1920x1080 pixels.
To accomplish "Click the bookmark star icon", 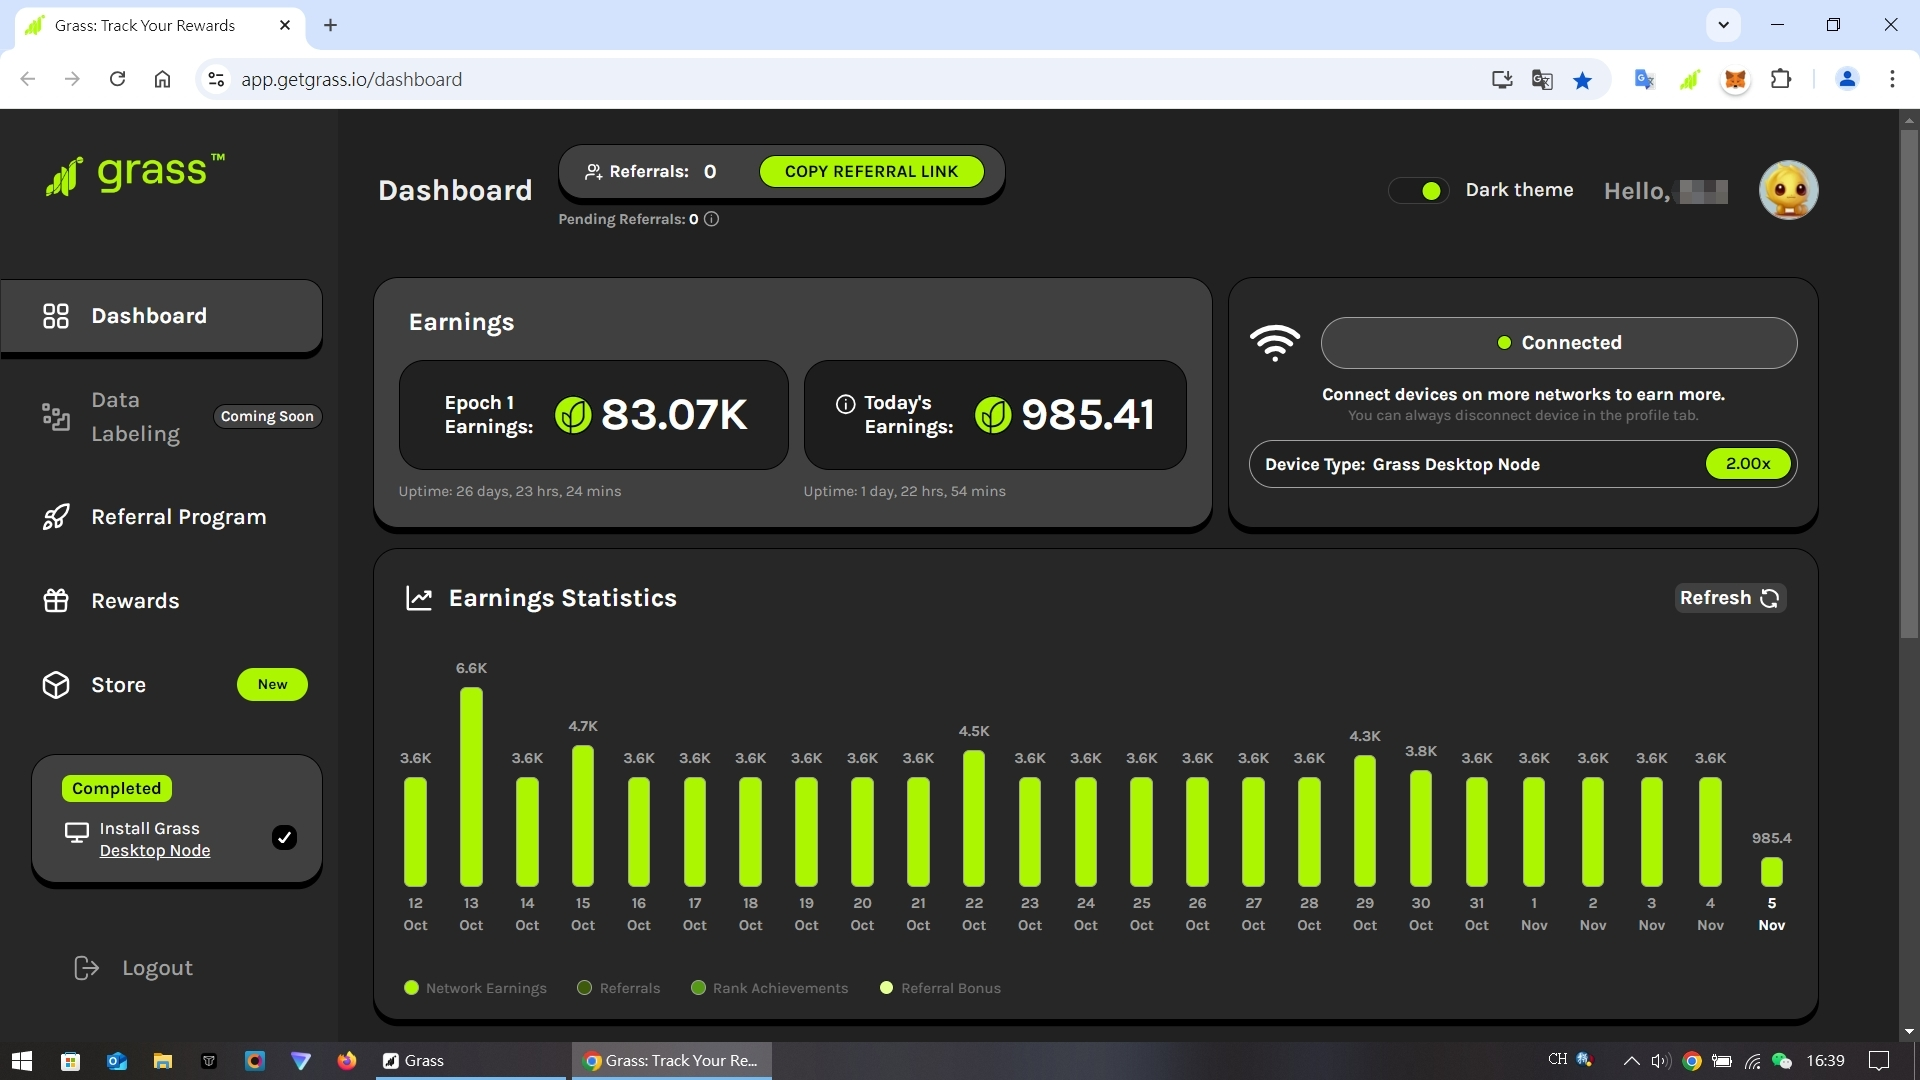I will [1582, 80].
